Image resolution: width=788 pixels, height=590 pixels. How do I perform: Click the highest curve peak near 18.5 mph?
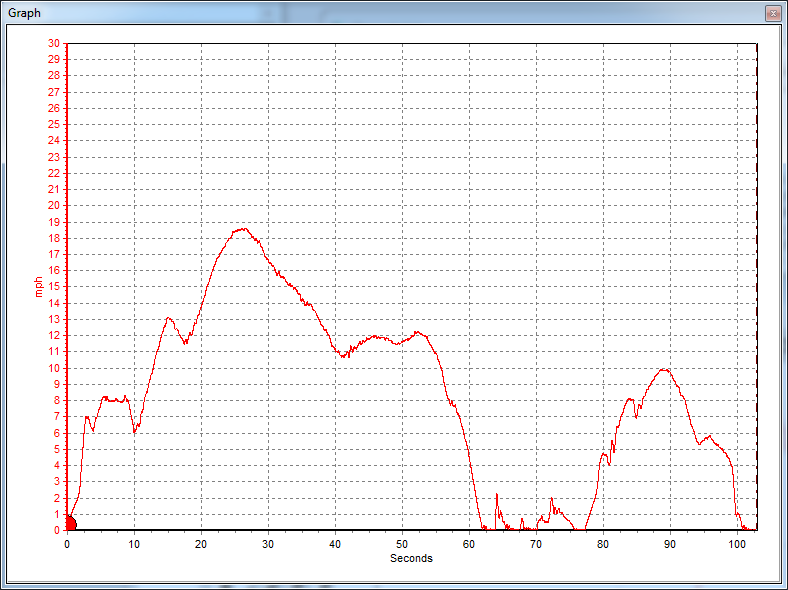point(241,229)
